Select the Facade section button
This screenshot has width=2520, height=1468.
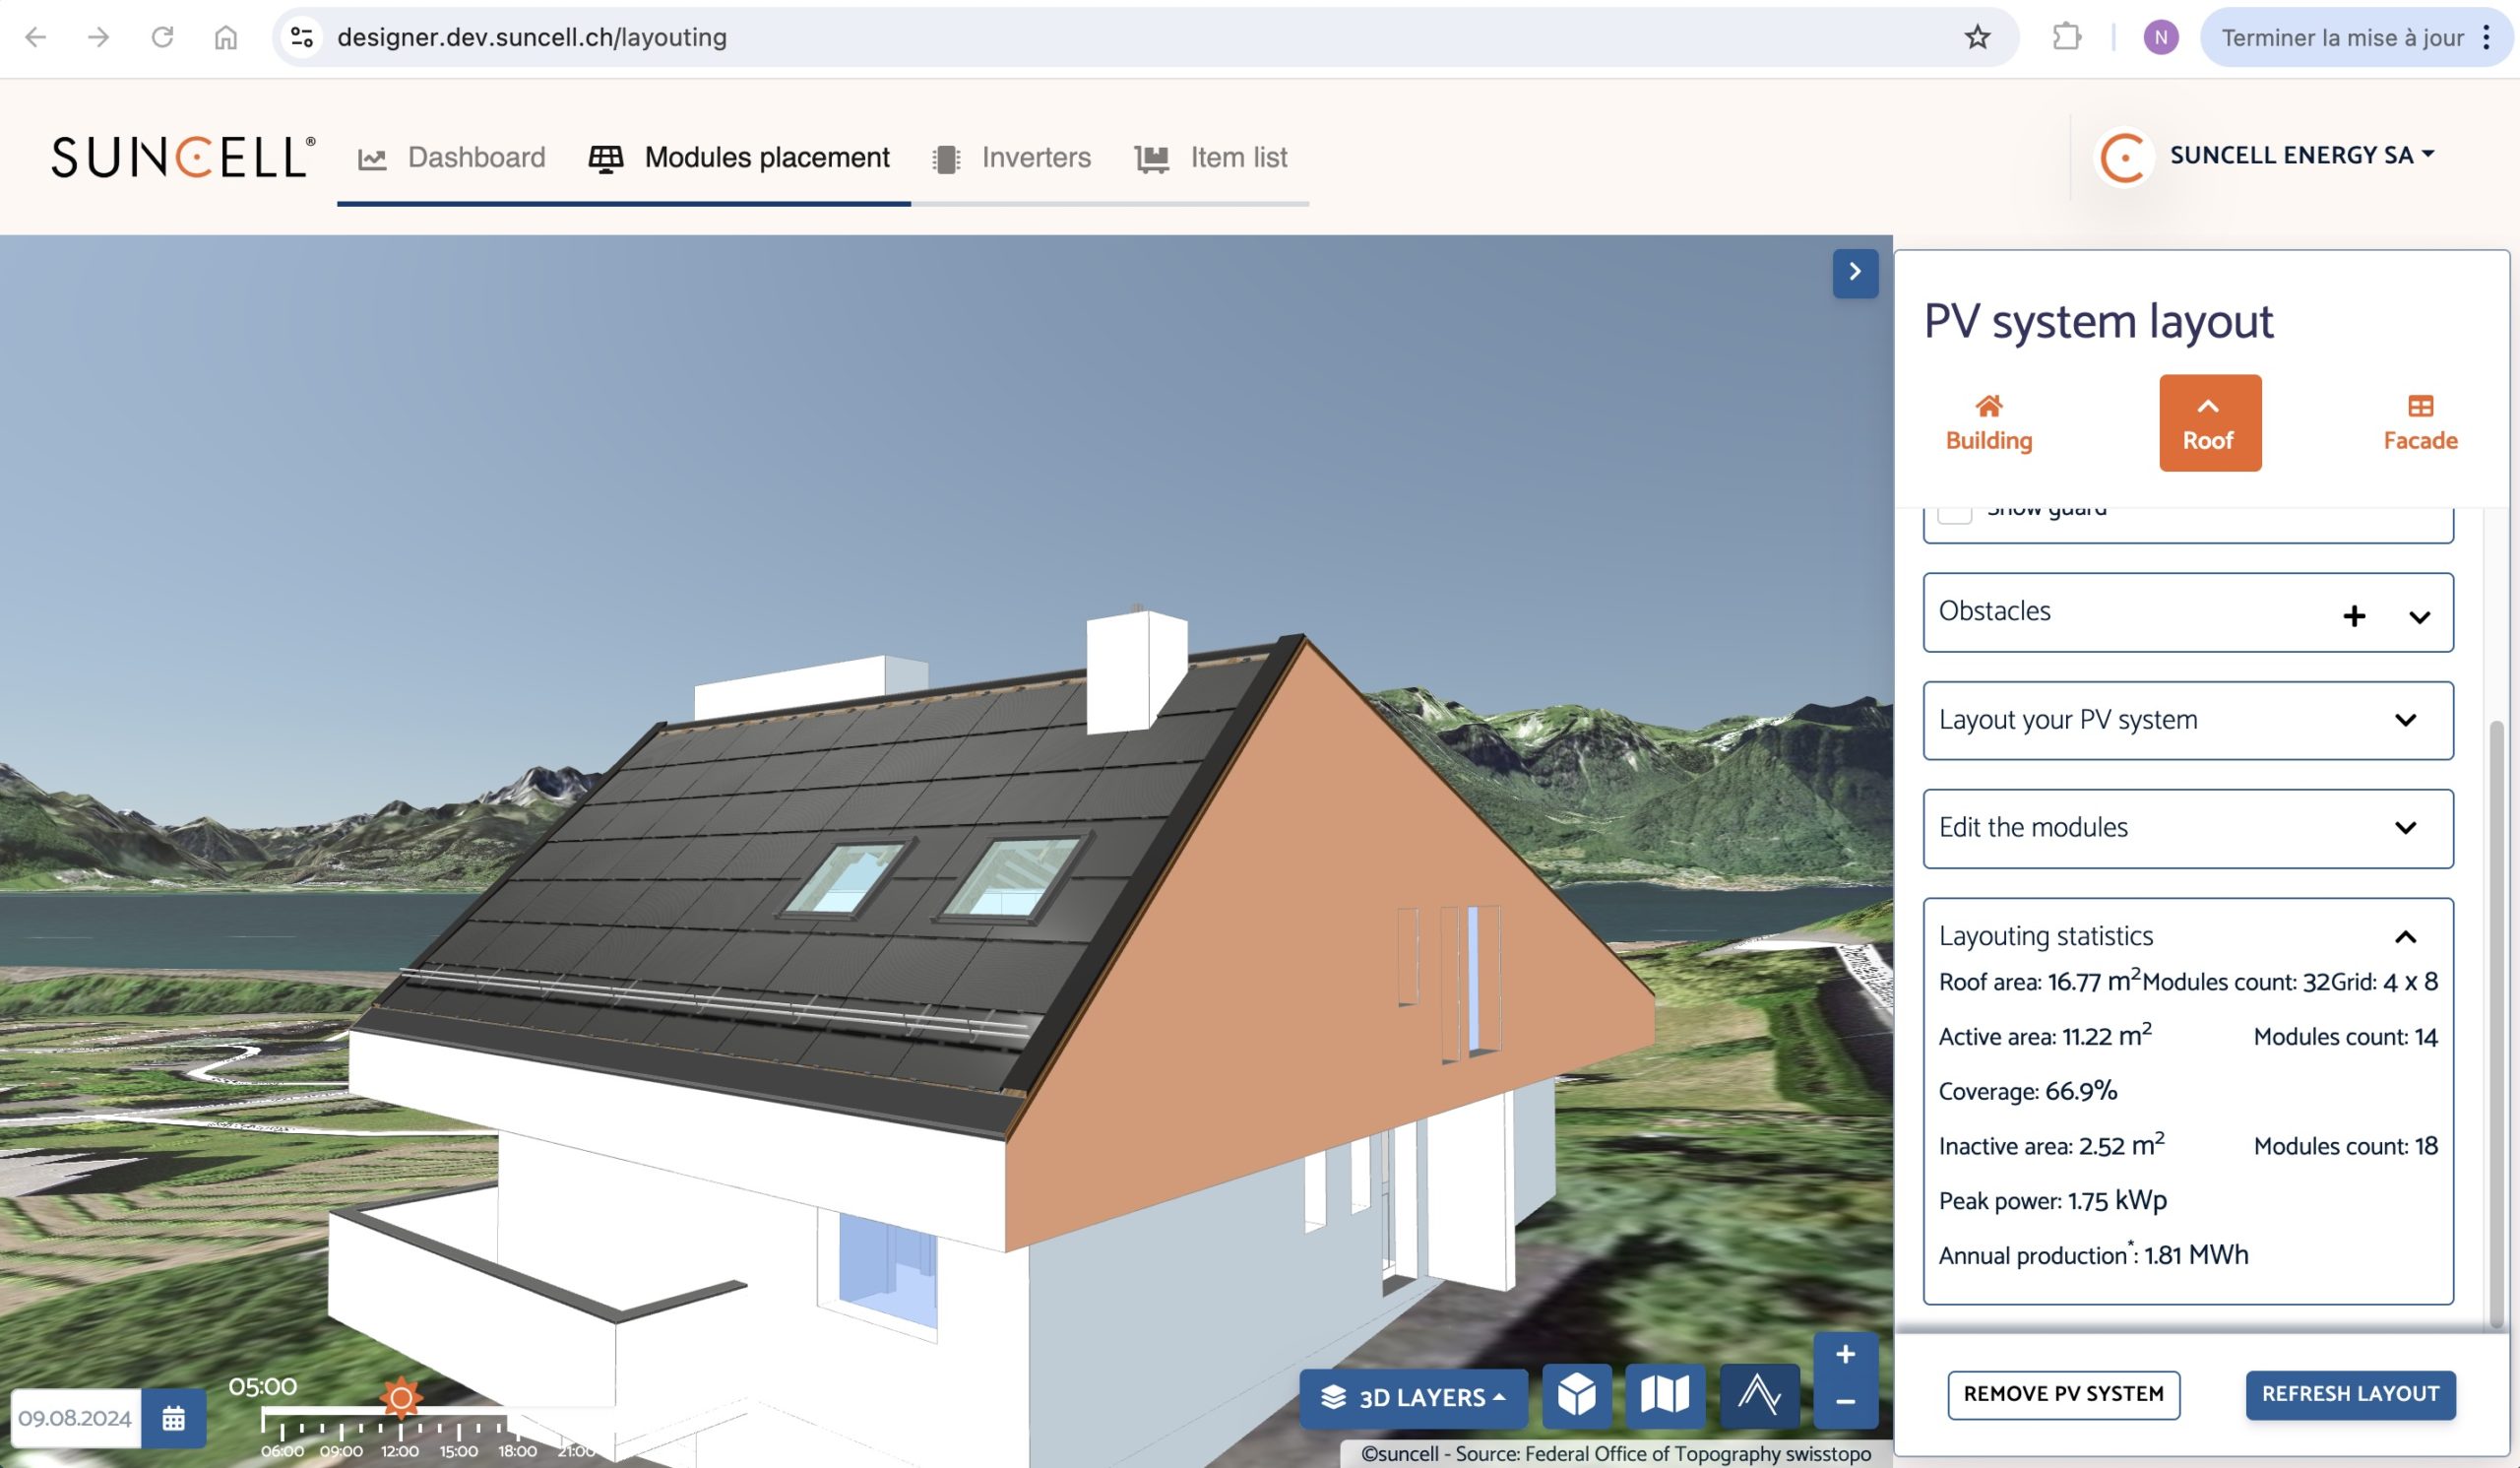pyautogui.click(x=2419, y=423)
